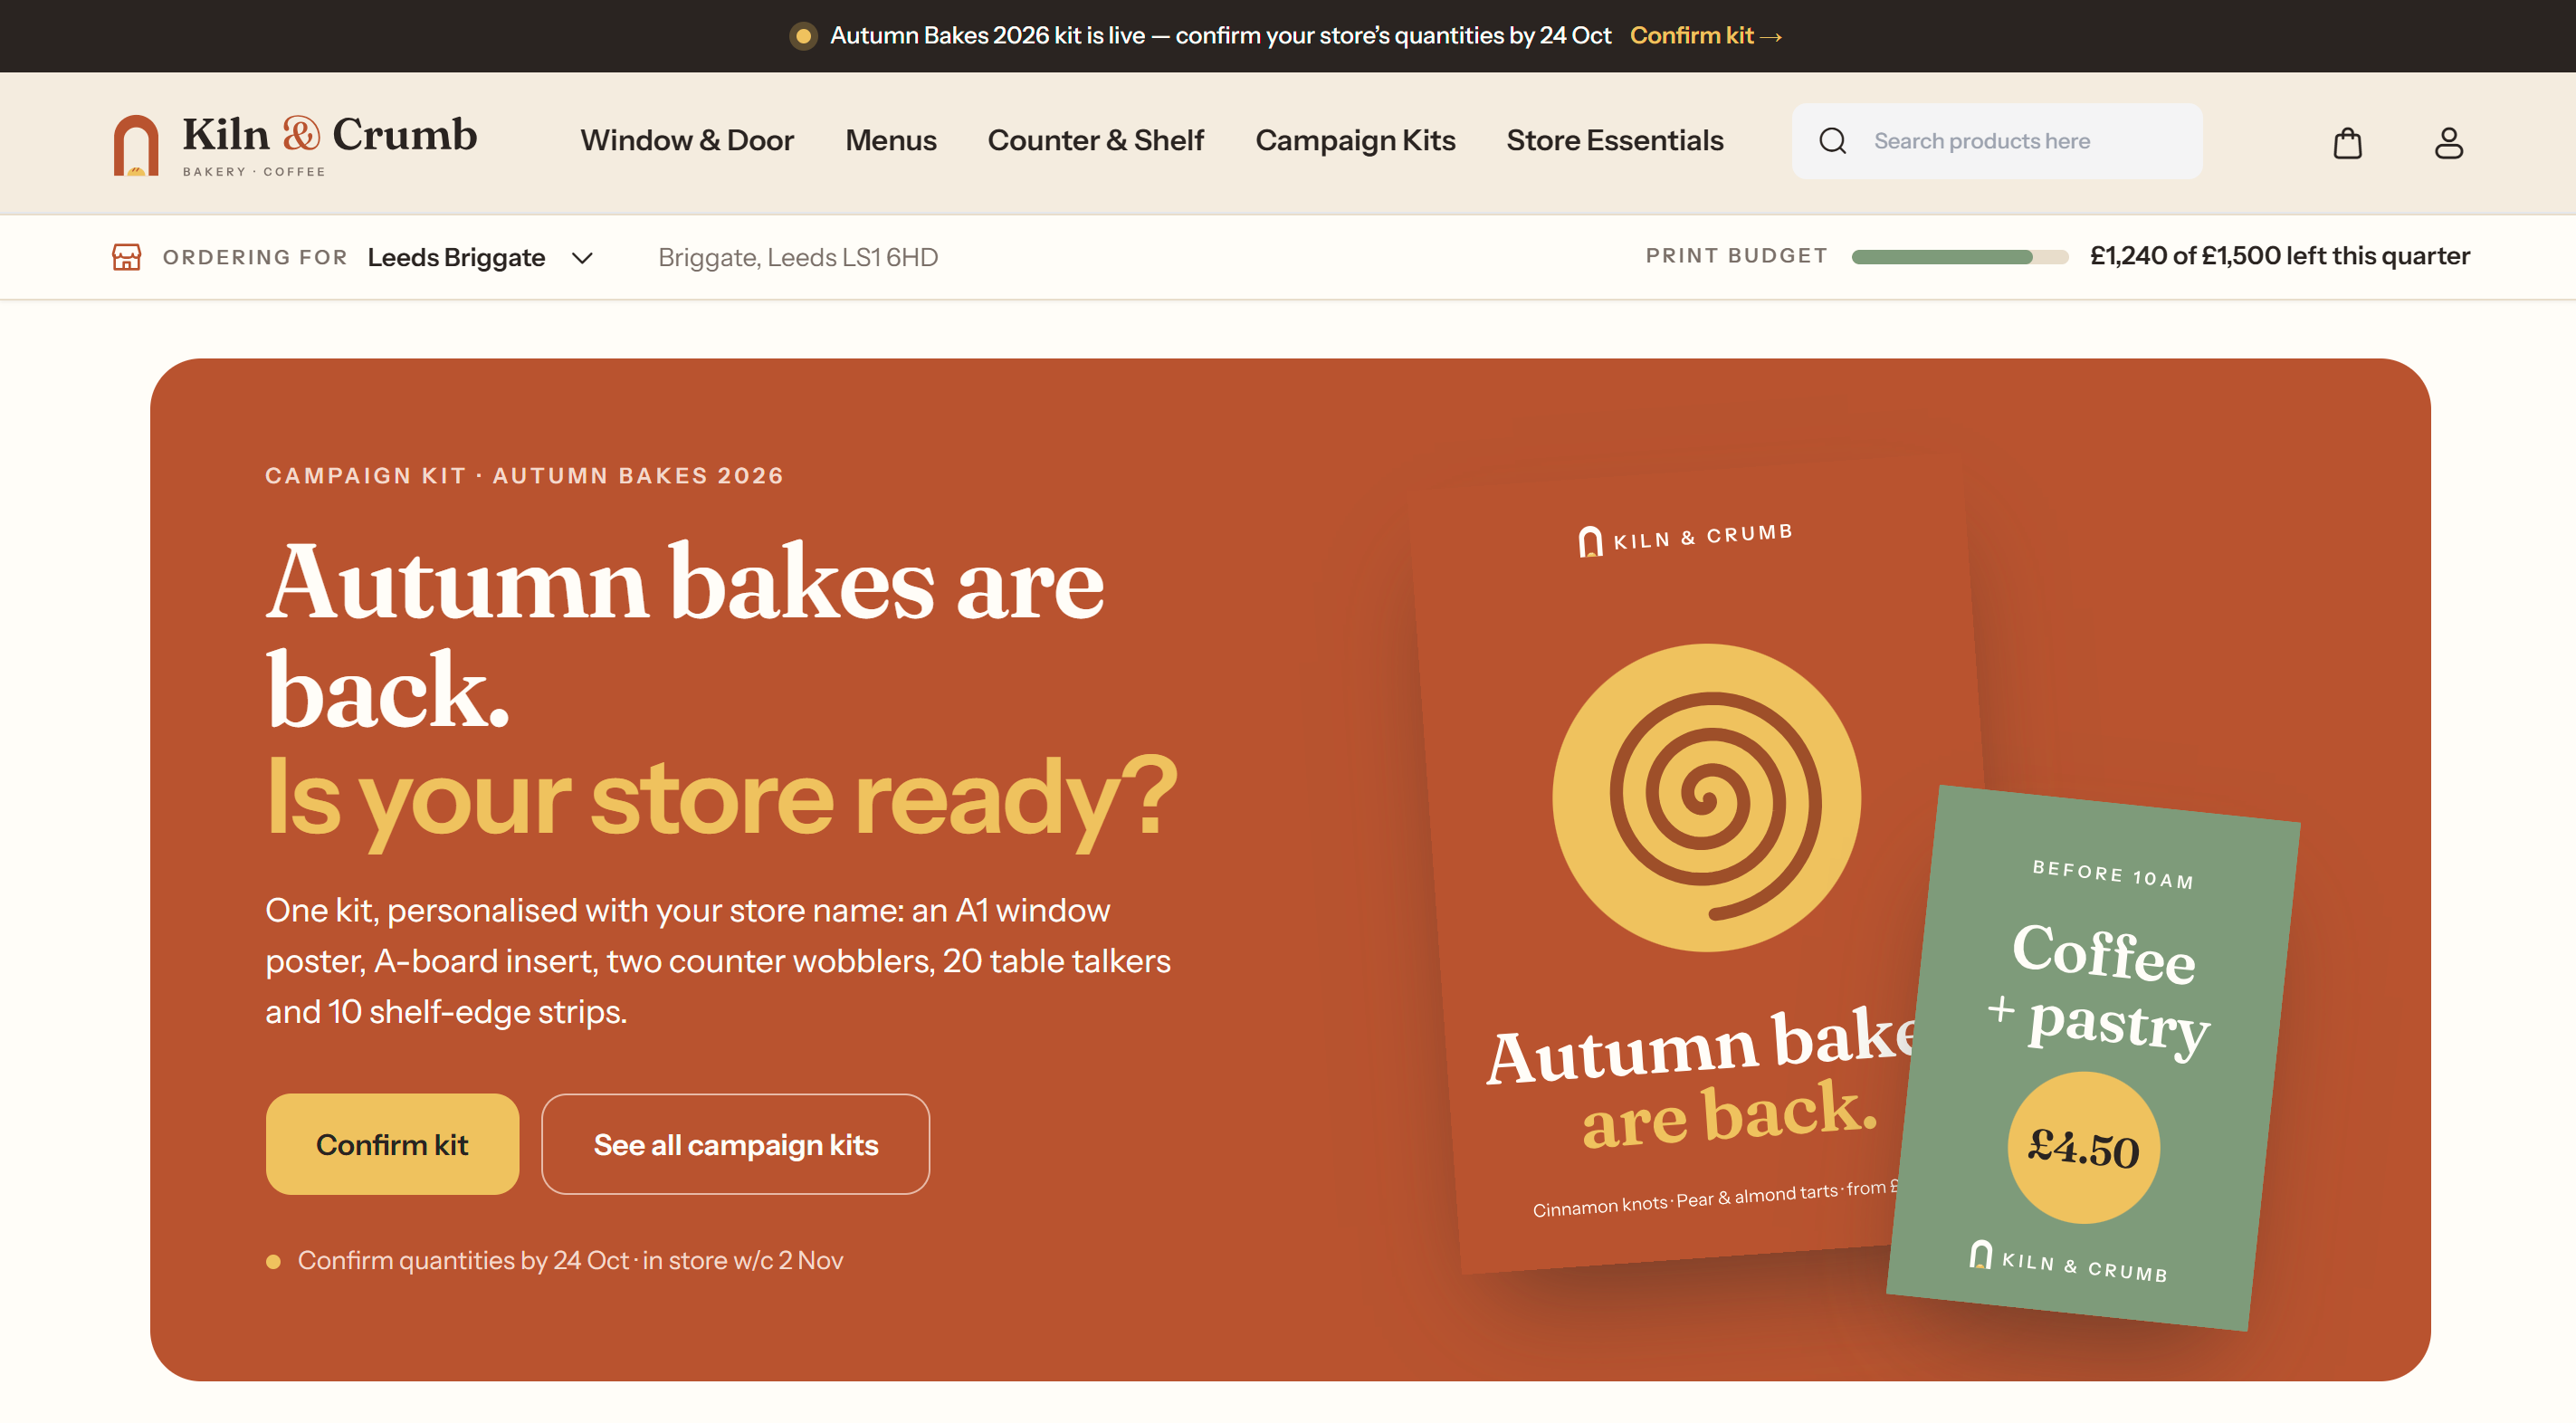The width and height of the screenshot is (2576, 1423).
Task: Open the Menus nav item
Action: (890, 140)
